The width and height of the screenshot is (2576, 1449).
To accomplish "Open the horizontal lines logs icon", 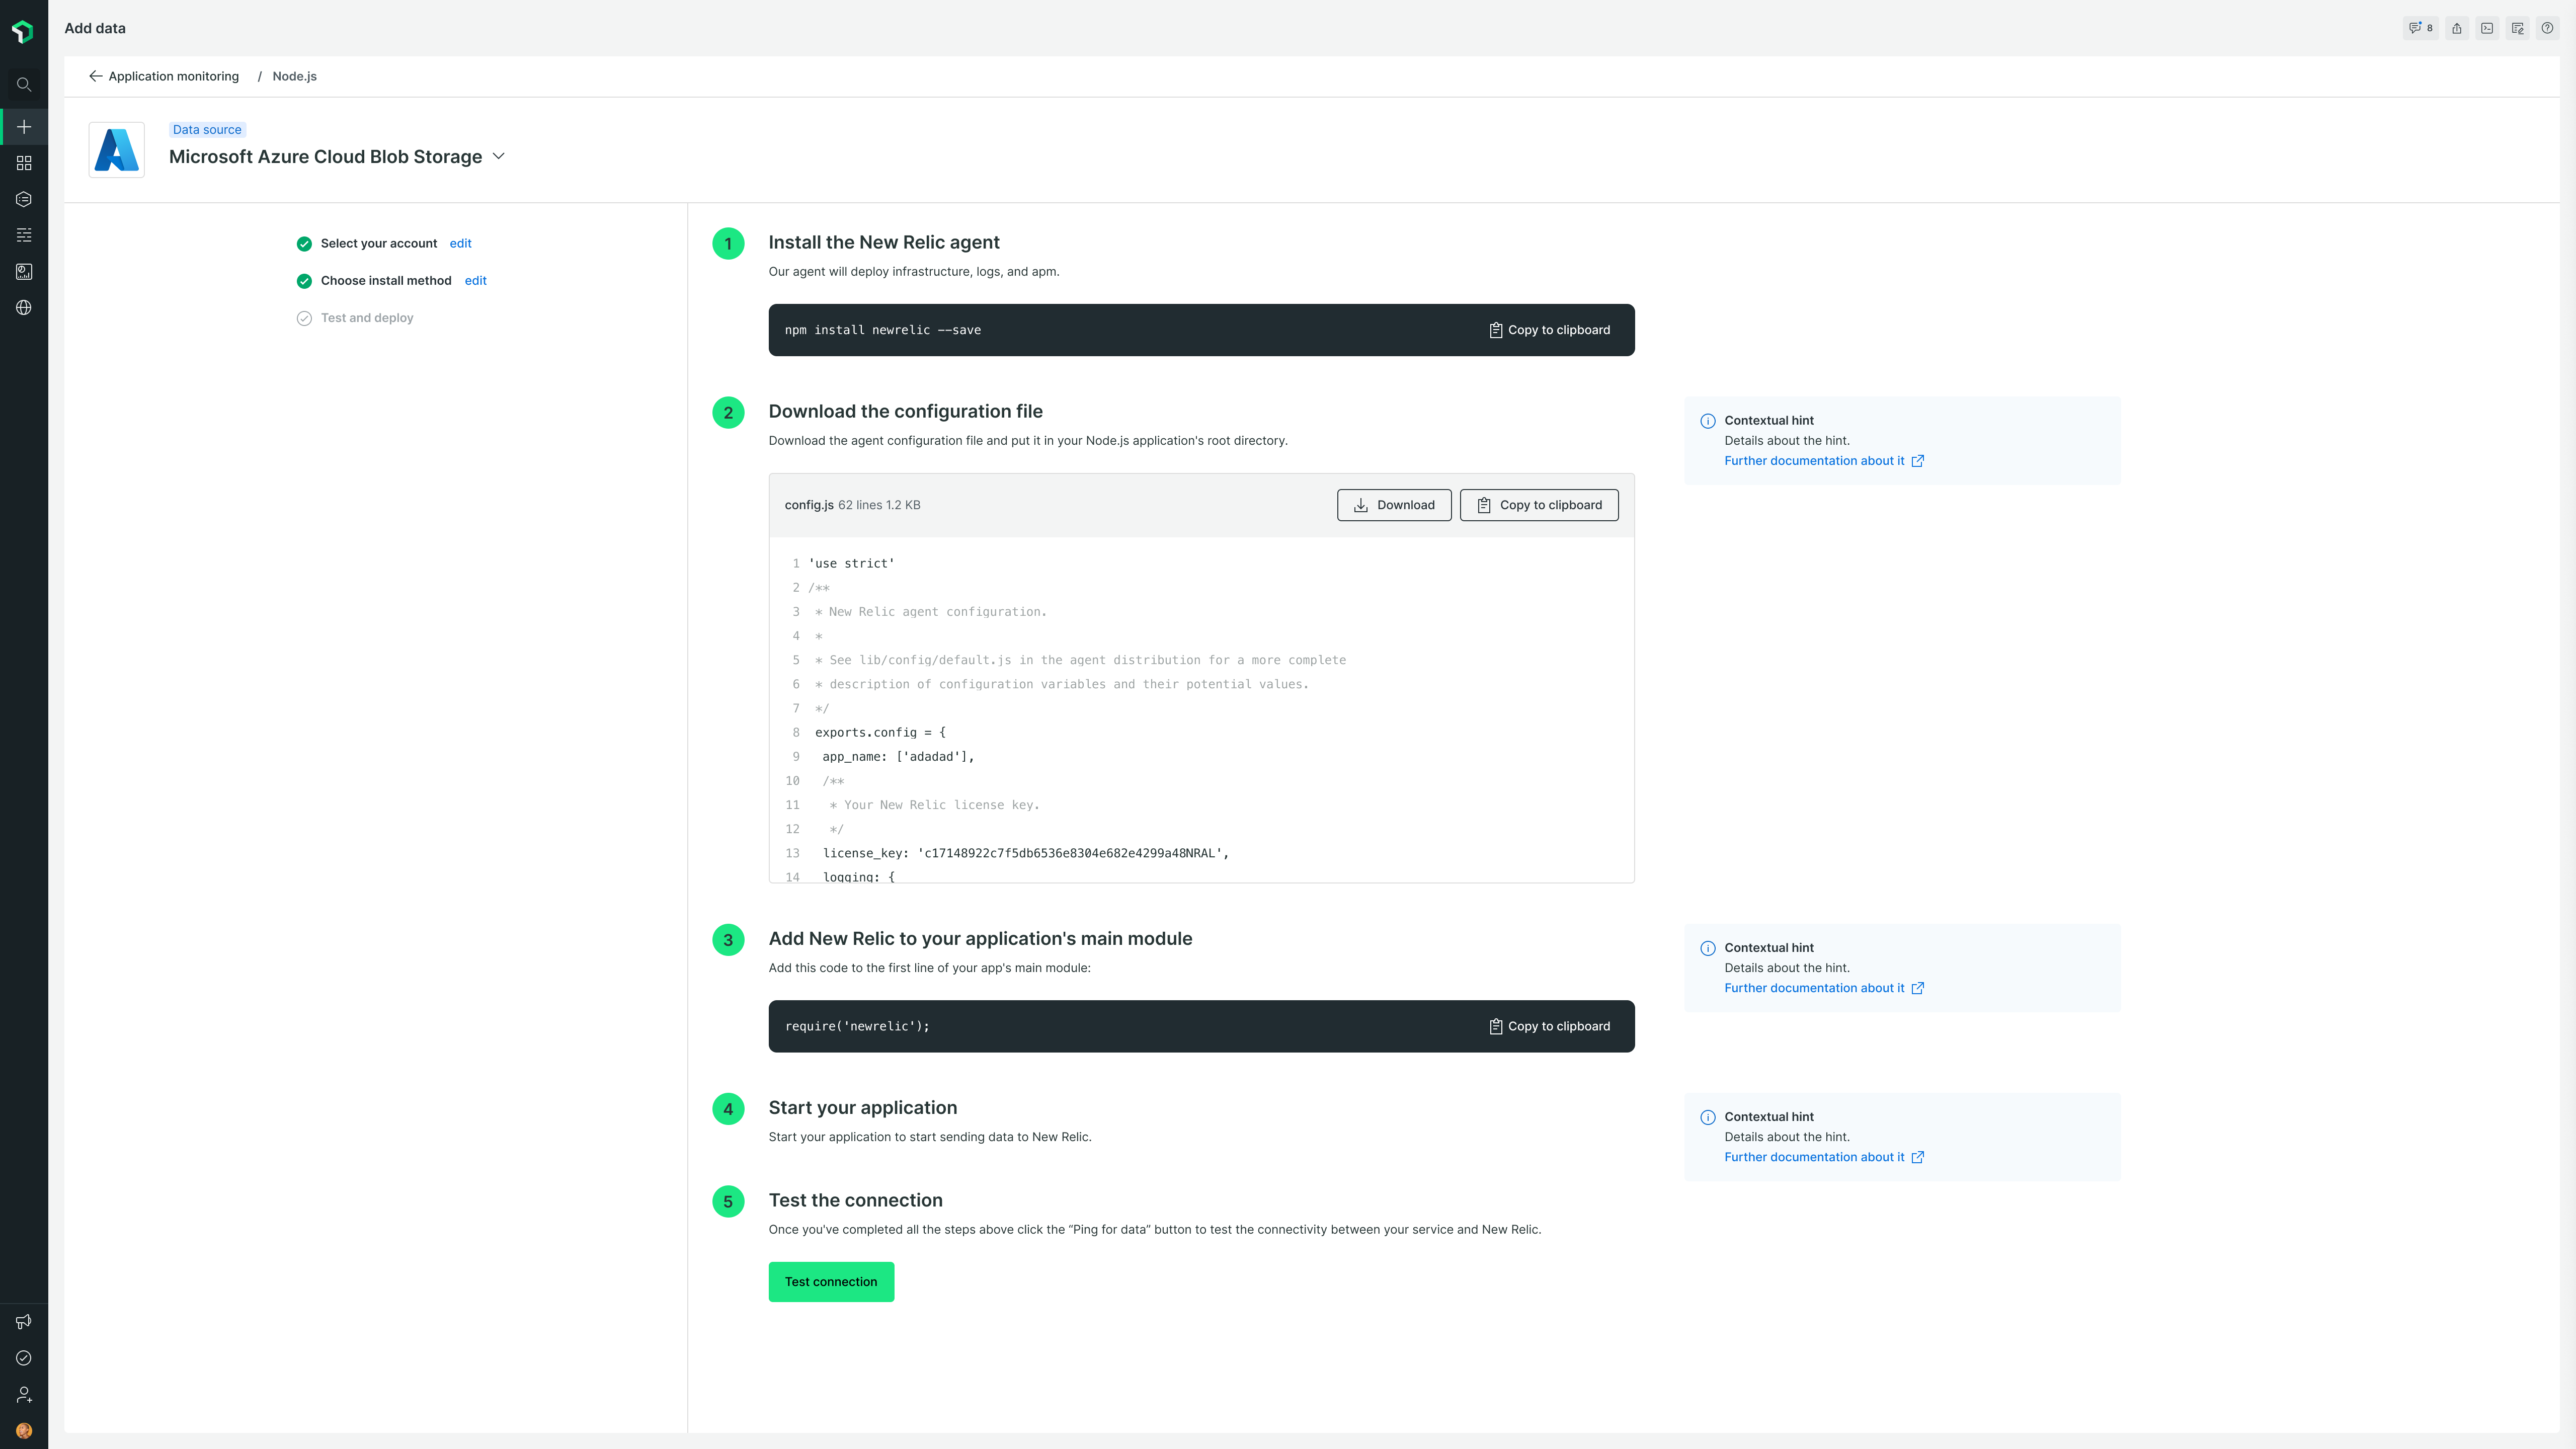I will [24, 235].
